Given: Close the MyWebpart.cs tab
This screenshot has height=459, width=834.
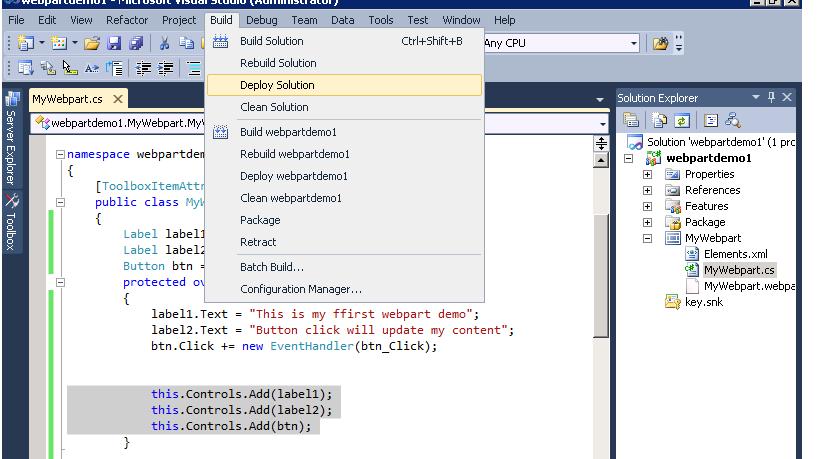Looking at the screenshot, I should [118, 99].
